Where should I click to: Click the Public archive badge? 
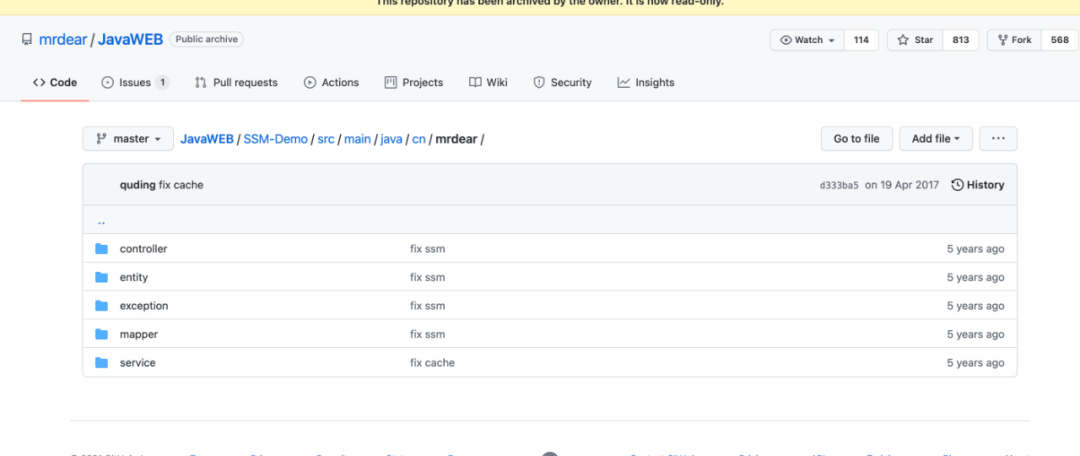pyautogui.click(x=207, y=39)
